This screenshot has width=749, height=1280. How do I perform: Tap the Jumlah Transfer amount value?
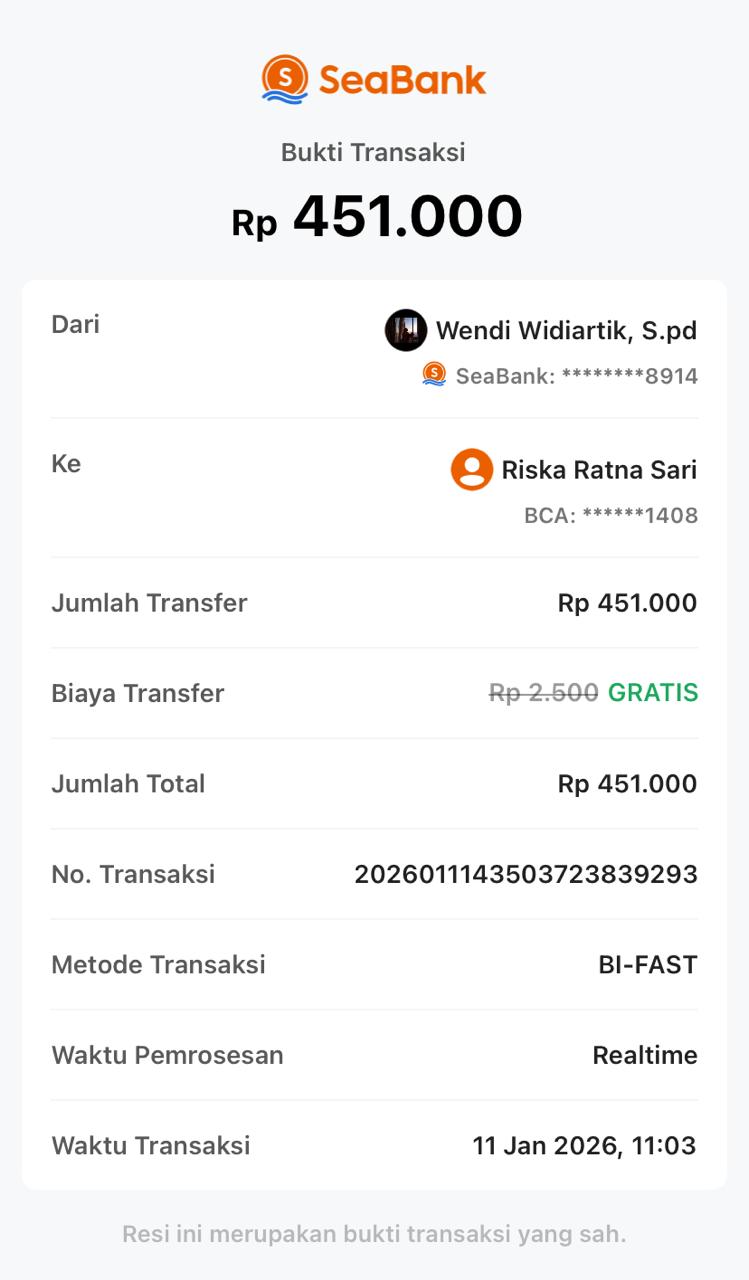coord(627,603)
